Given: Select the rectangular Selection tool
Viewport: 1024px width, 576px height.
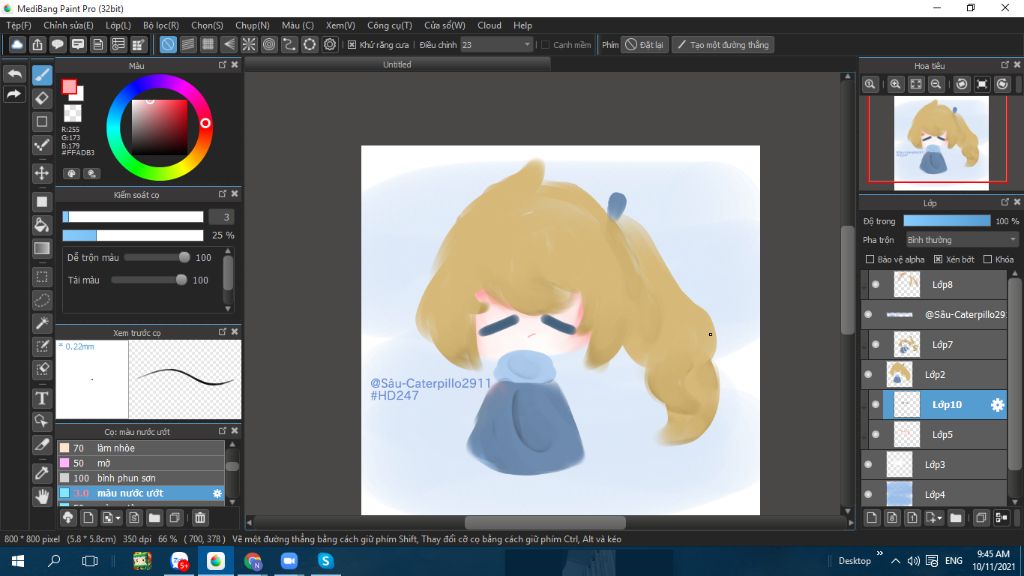Looking at the screenshot, I should point(42,277).
